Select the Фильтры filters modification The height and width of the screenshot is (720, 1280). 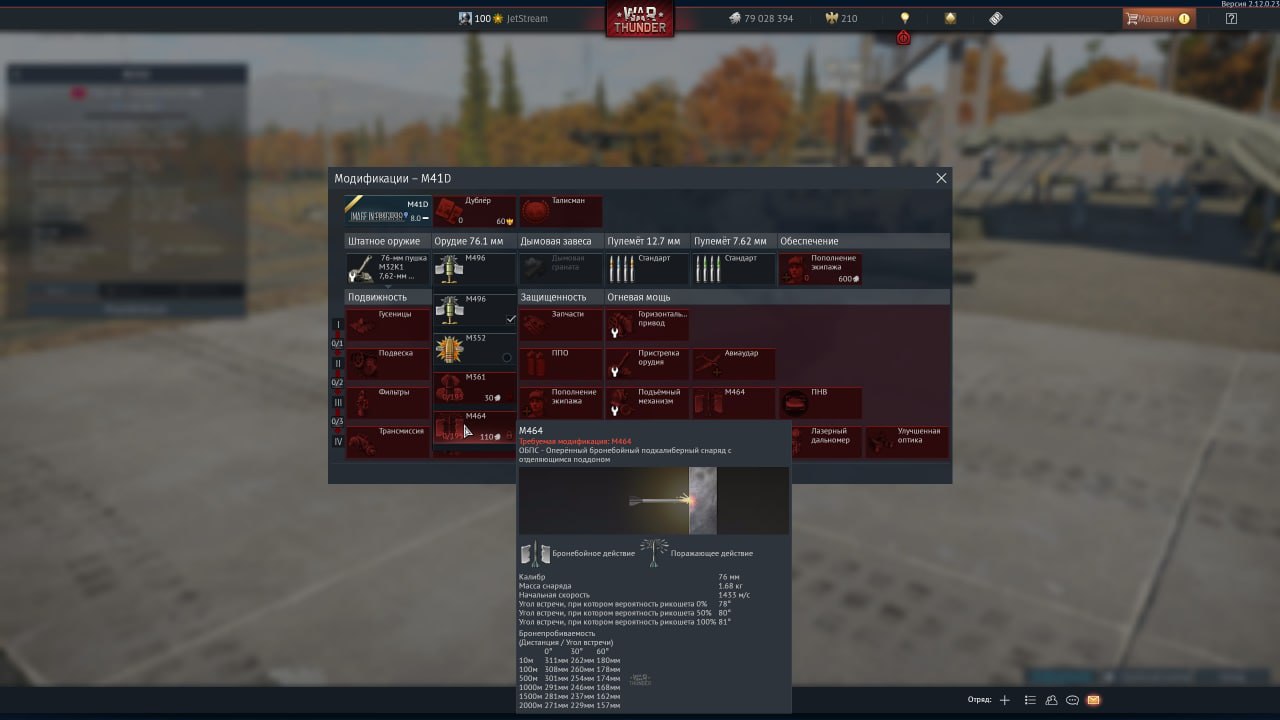tap(388, 403)
